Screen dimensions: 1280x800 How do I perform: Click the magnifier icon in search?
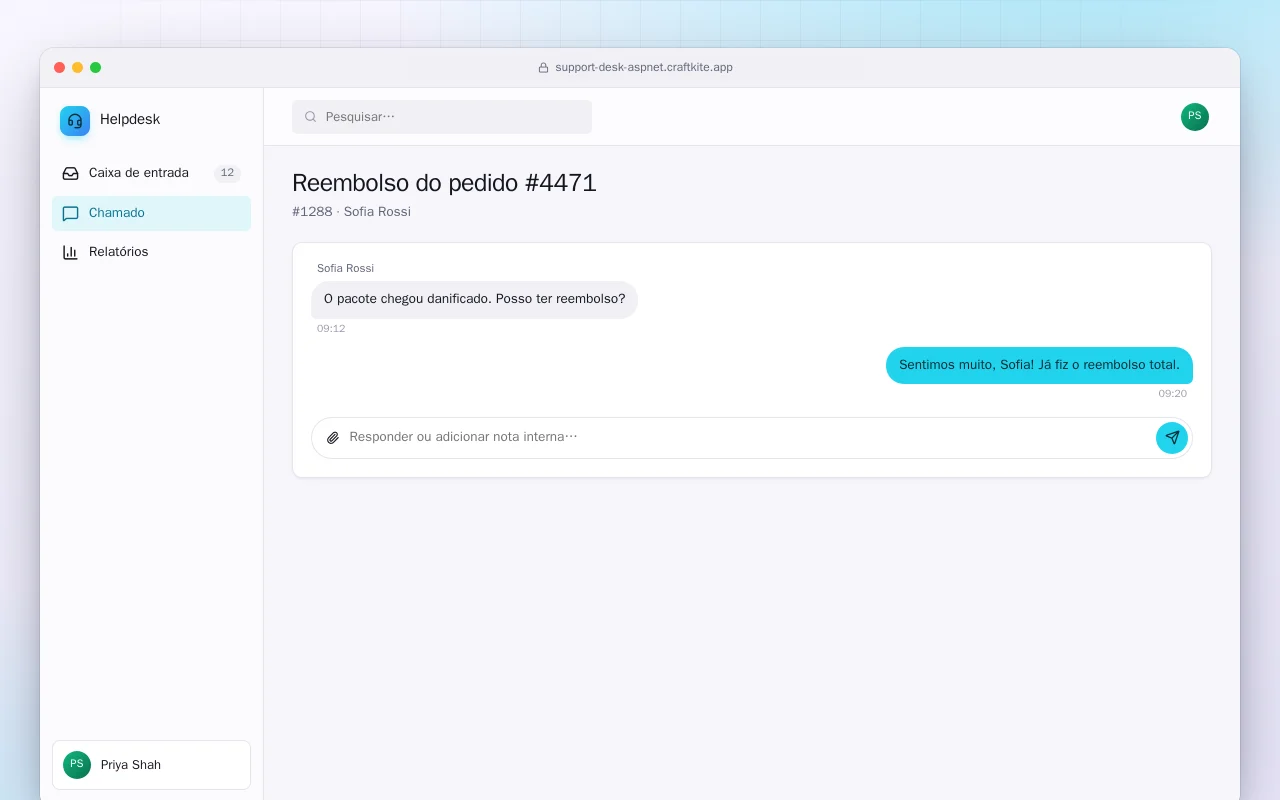tap(311, 117)
